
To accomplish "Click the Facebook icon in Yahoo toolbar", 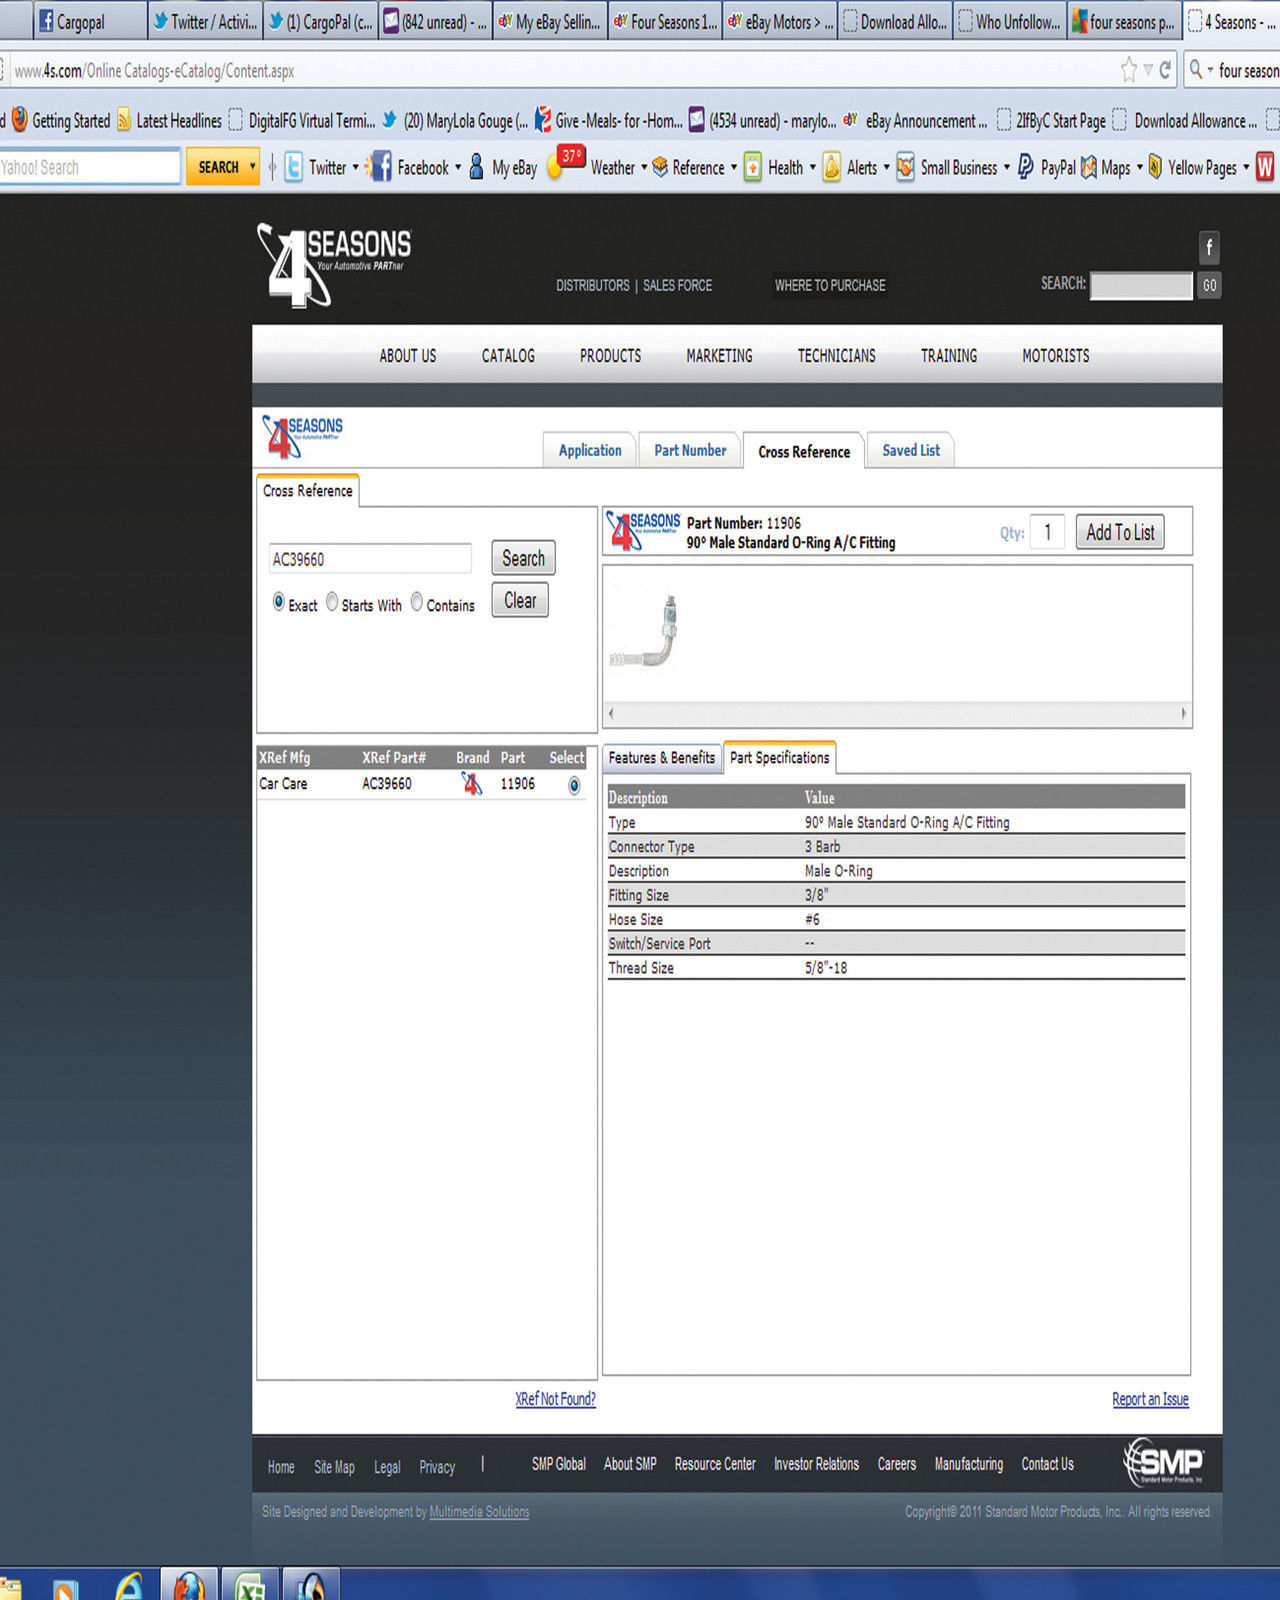I will coord(379,167).
